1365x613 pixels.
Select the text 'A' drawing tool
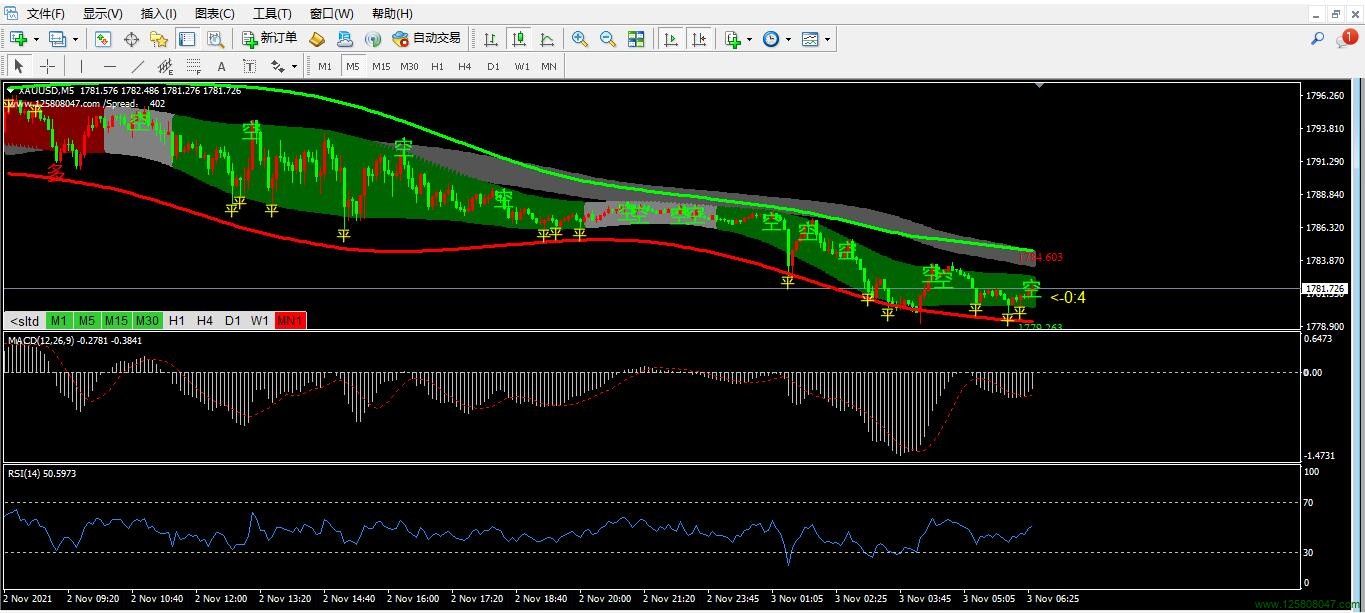(x=222, y=66)
